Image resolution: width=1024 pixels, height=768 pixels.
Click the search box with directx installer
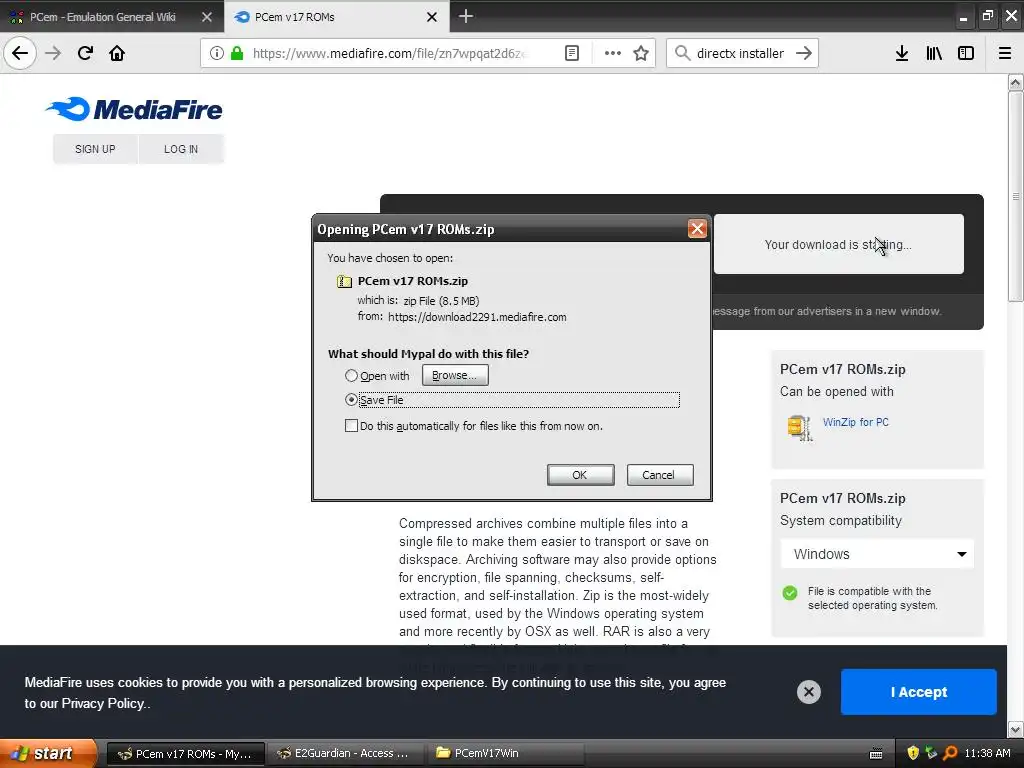(740, 53)
